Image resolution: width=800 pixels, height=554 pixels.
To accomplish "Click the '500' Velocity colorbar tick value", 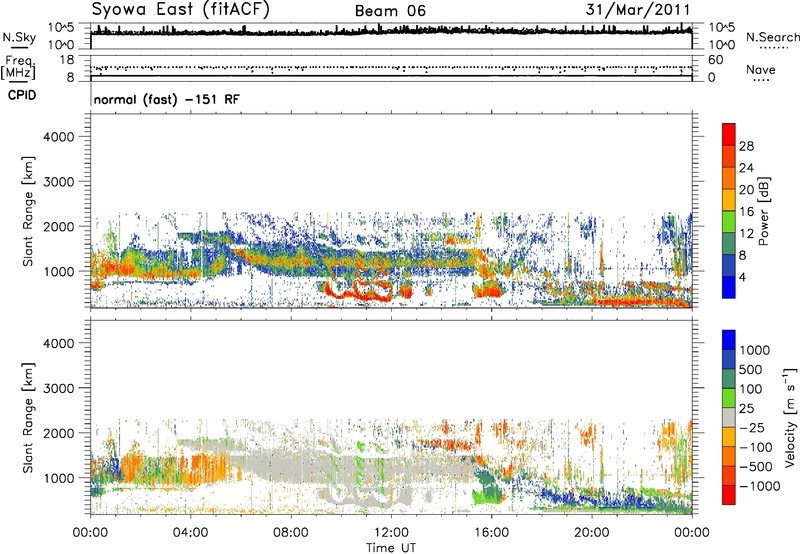I will 750,370.
